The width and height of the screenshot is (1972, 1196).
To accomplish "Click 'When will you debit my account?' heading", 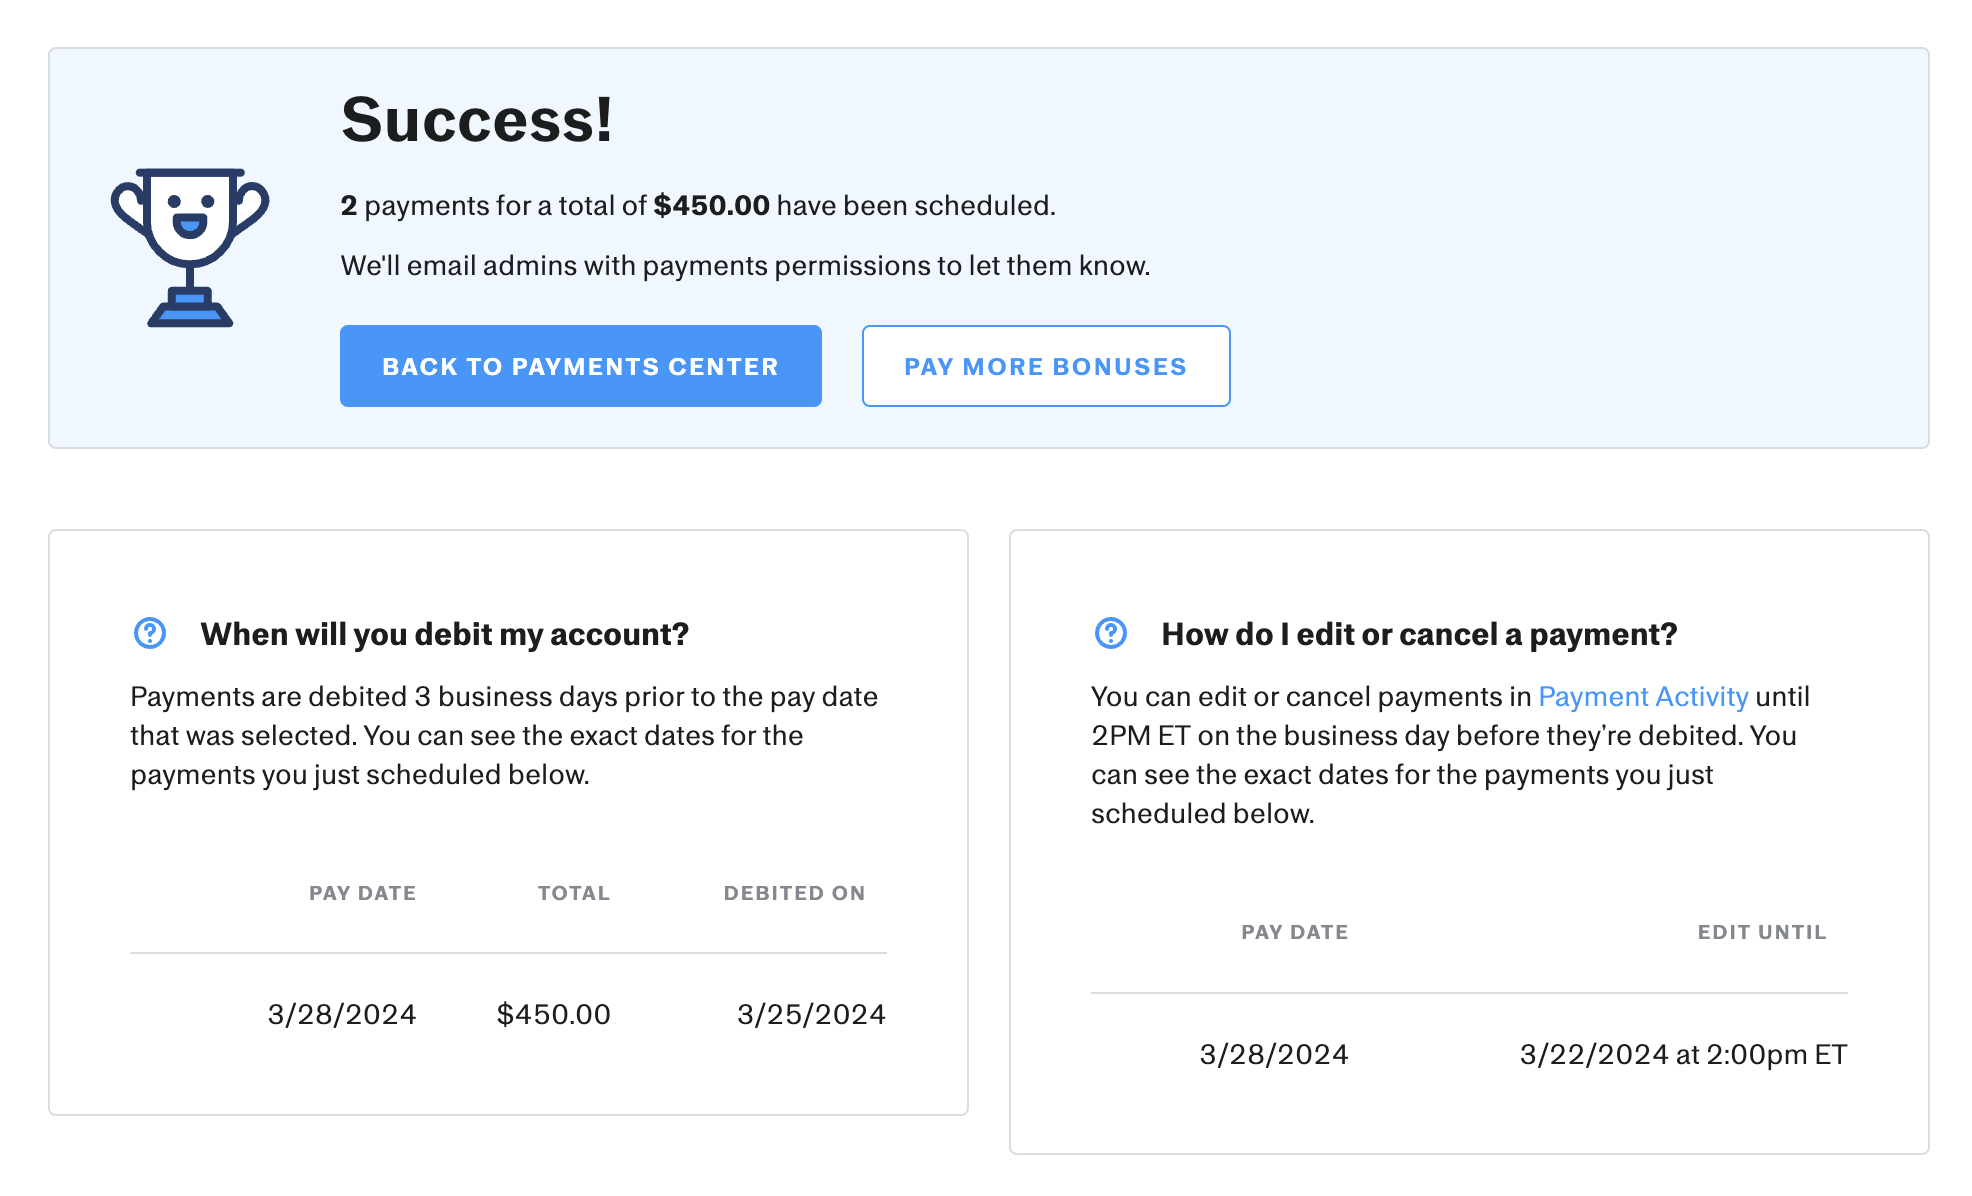I will 444,634.
